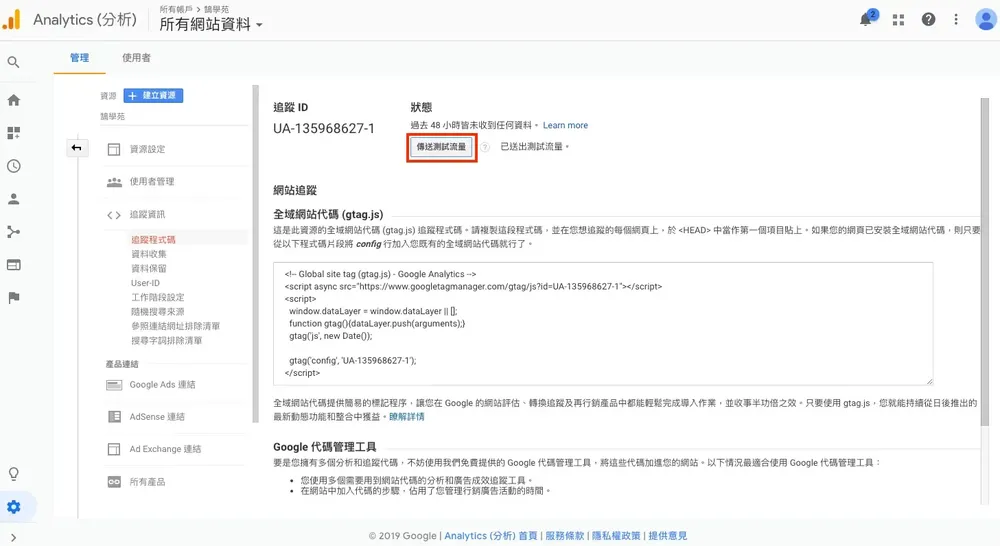Open Google apps grid icon
The width and height of the screenshot is (1000, 546).
[898, 20]
